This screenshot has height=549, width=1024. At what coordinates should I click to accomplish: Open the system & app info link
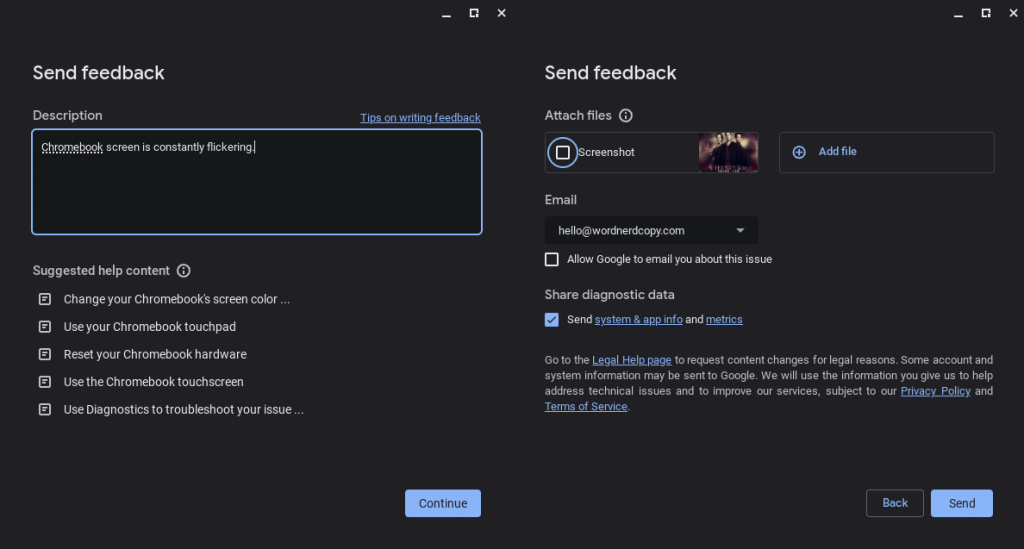(638, 320)
